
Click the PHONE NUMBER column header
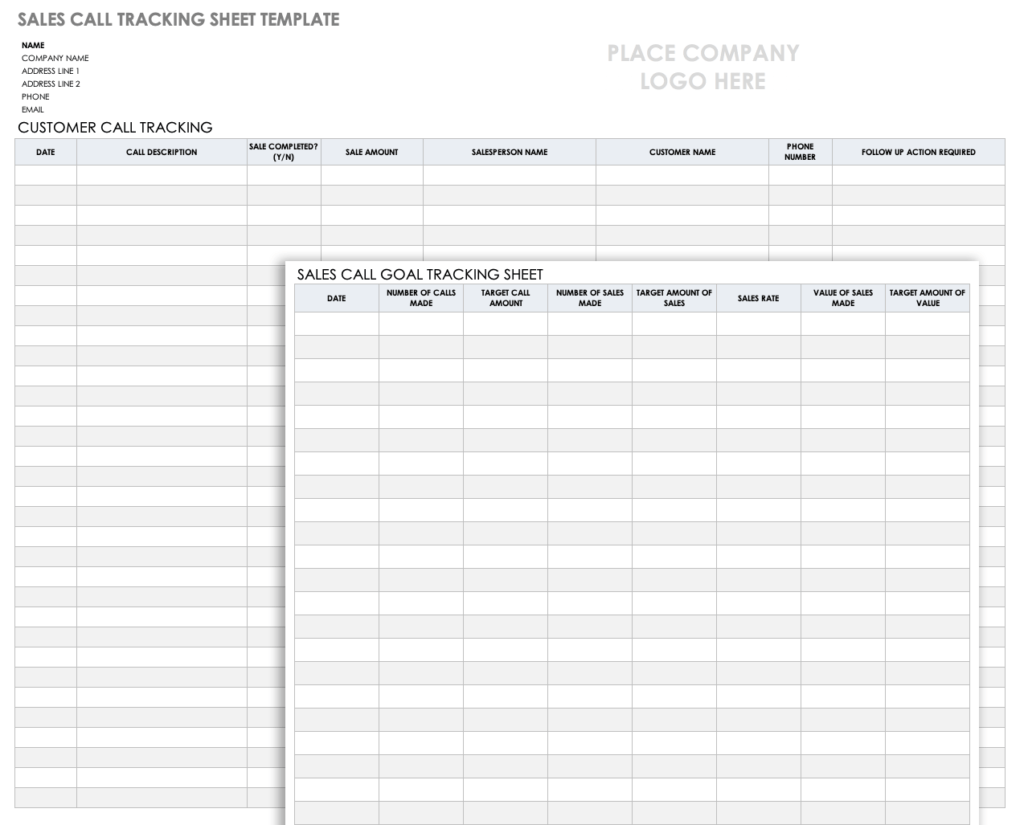pyautogui.click(x=801, y=152)
